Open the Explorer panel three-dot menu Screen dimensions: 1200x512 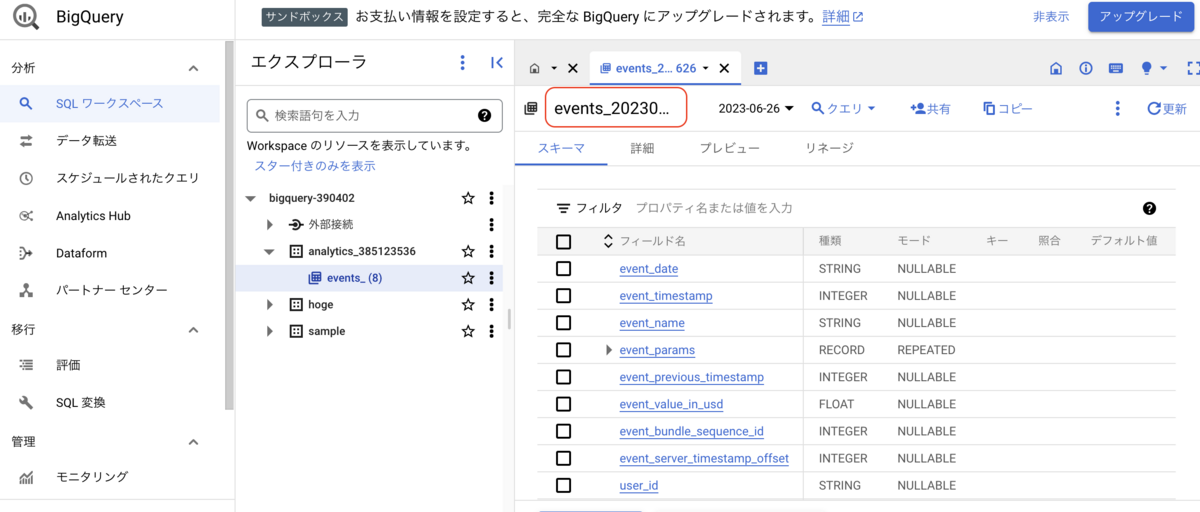(462, 63)
